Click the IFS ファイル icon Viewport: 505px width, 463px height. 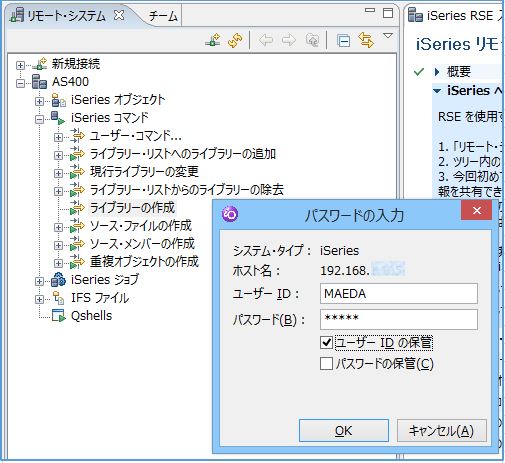coord(59,298)
